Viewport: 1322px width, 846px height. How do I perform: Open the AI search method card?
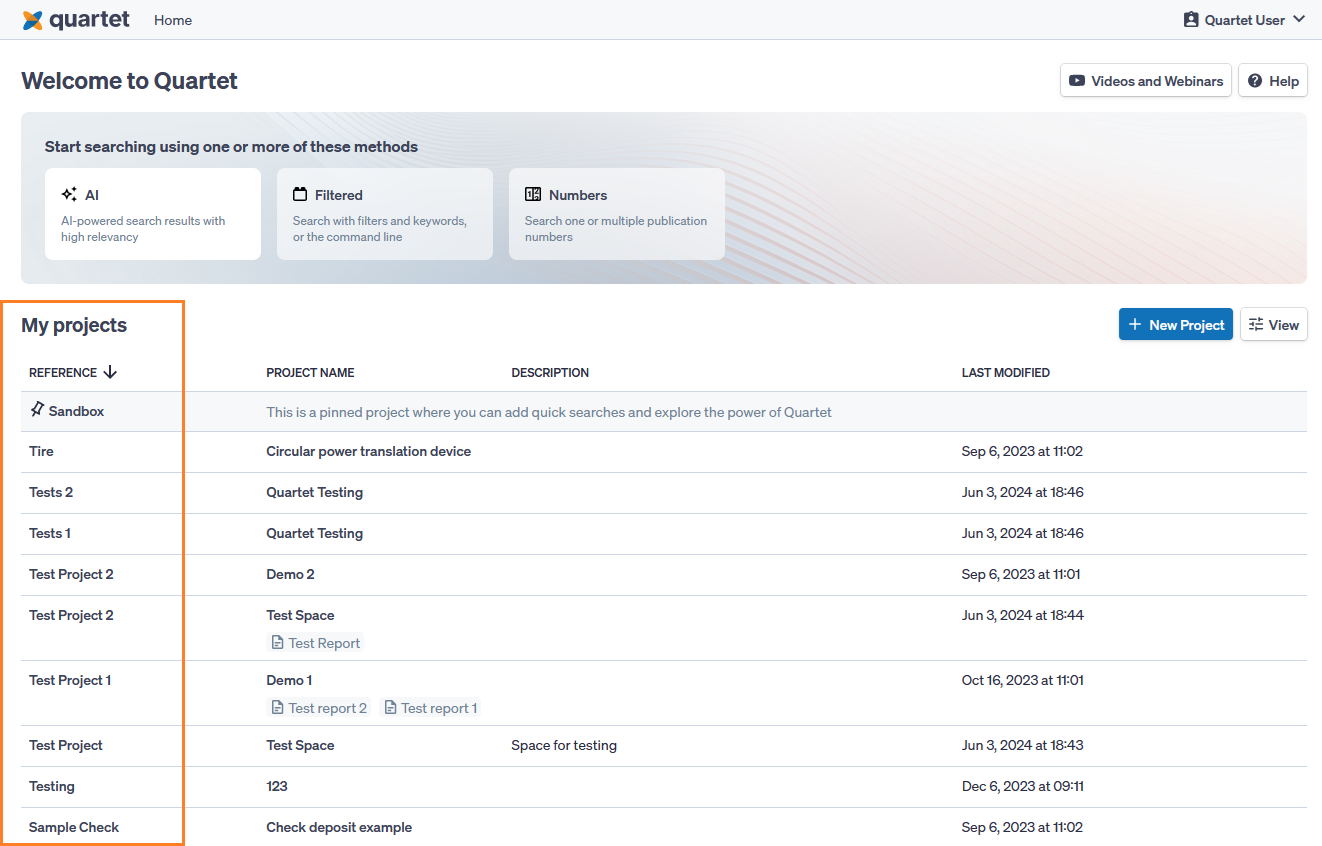pyautogui.click(x=153, y=214)
